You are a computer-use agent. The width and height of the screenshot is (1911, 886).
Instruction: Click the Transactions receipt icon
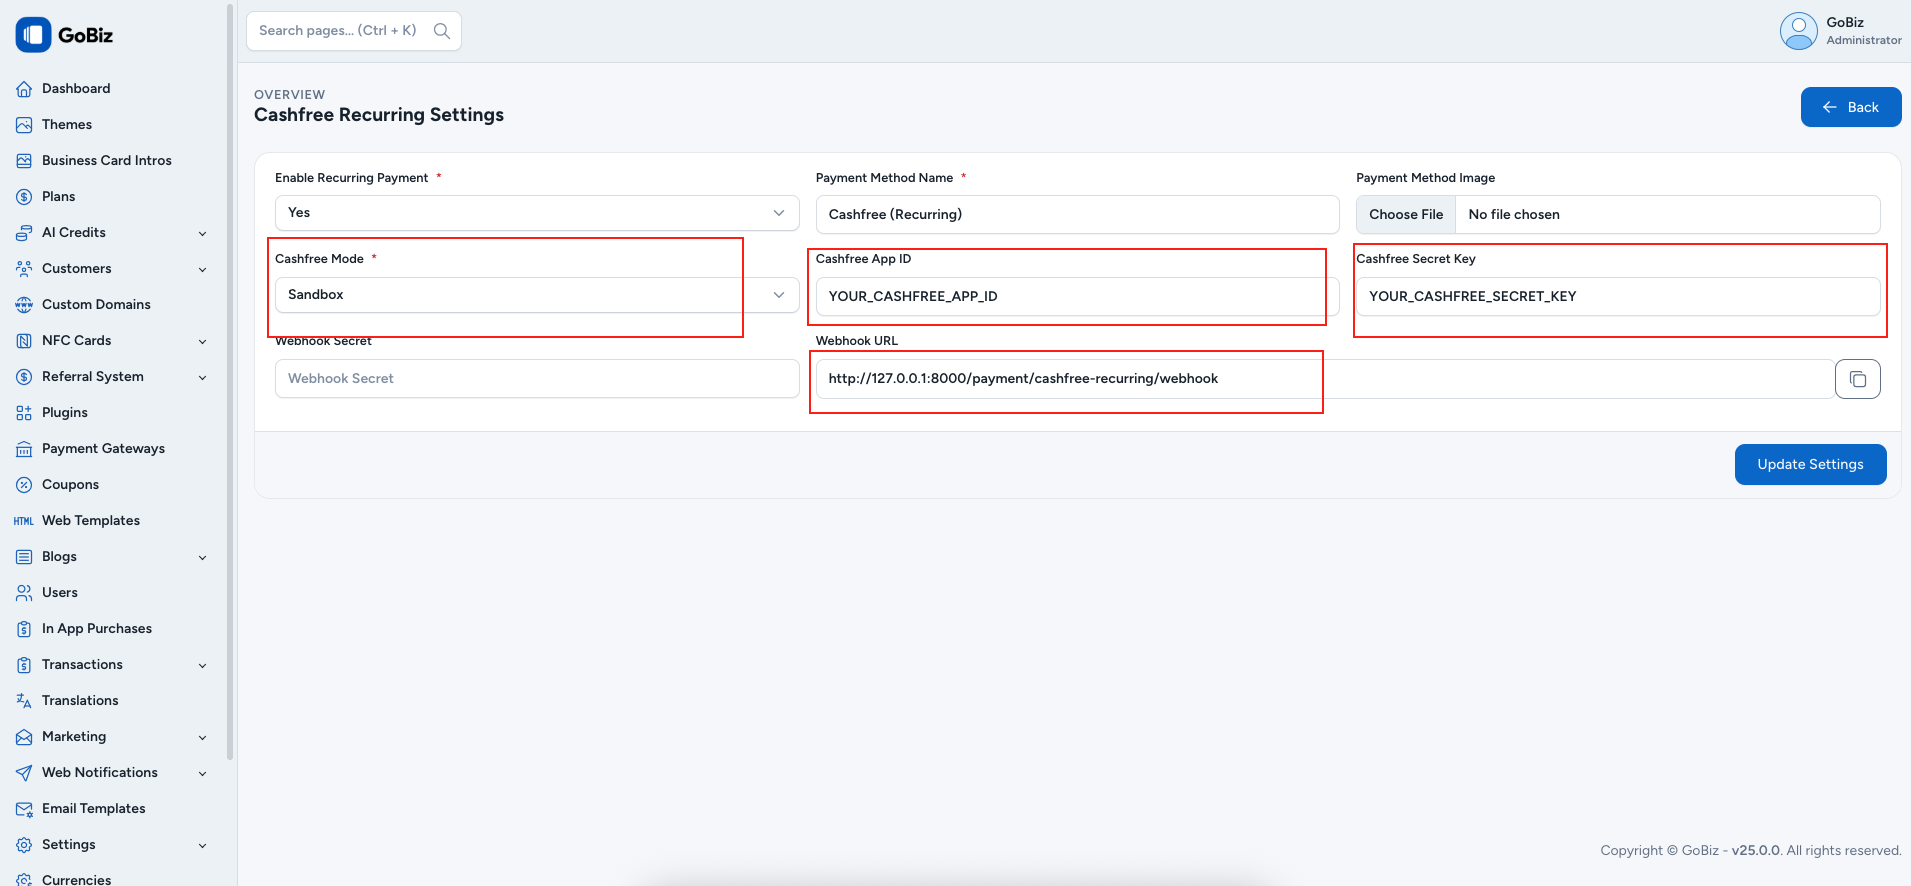24,665
